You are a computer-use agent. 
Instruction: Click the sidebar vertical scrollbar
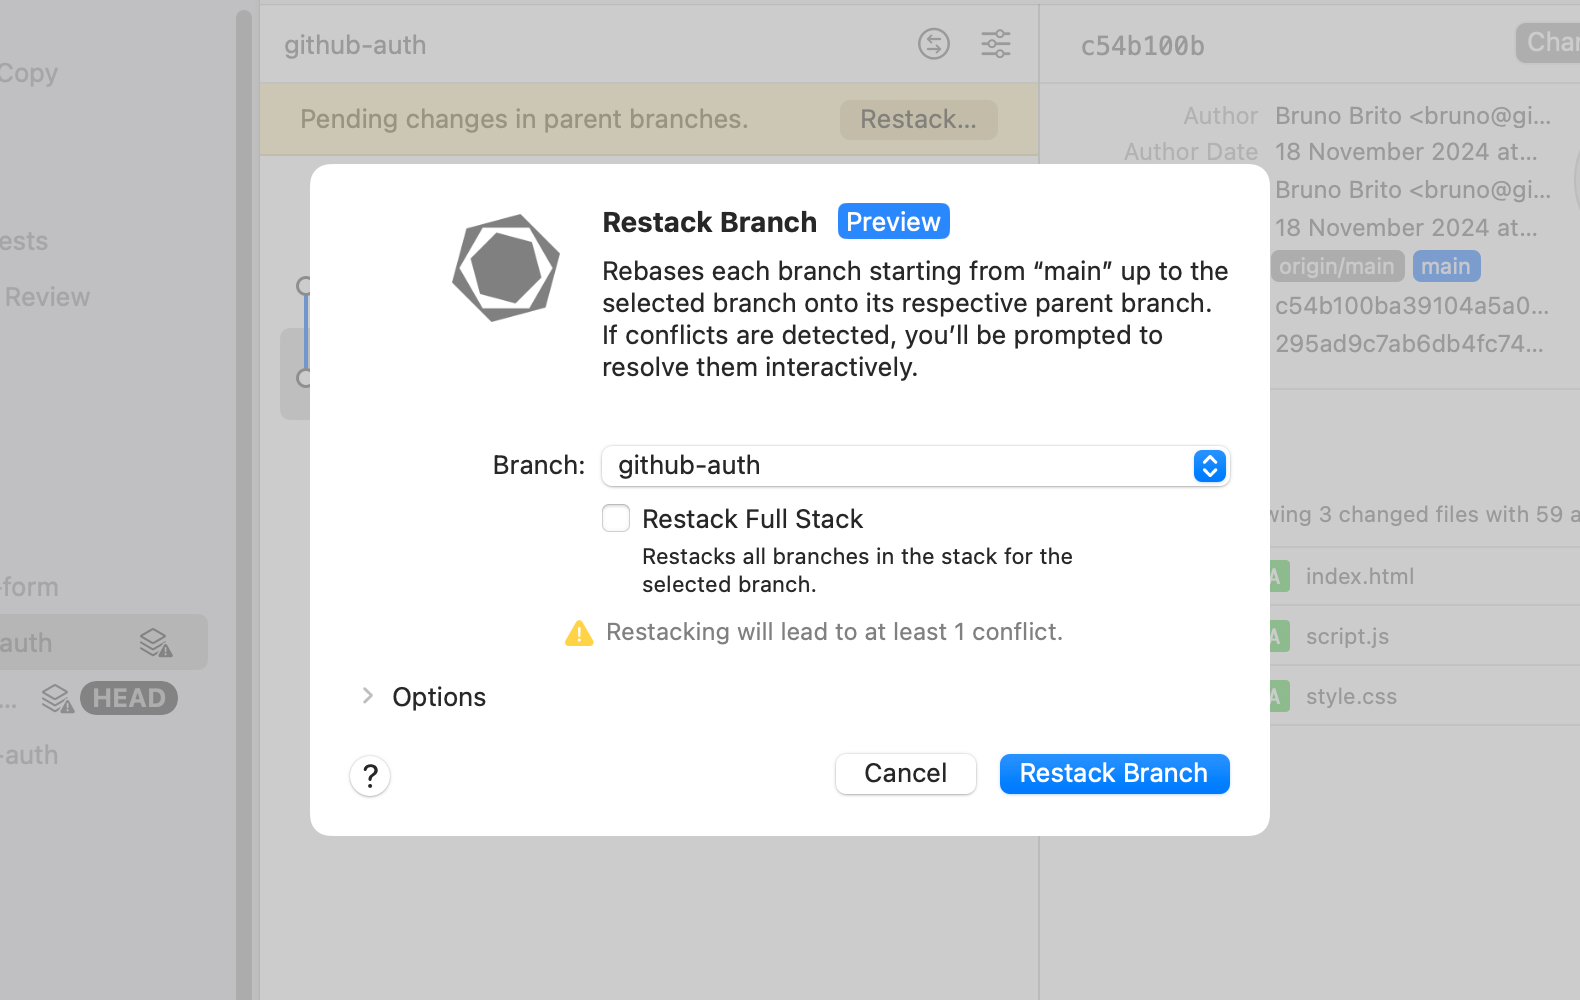coord(244,500)
